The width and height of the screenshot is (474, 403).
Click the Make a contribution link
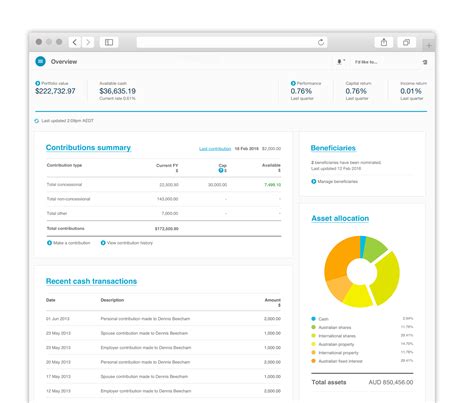click(x=69, y=243)
